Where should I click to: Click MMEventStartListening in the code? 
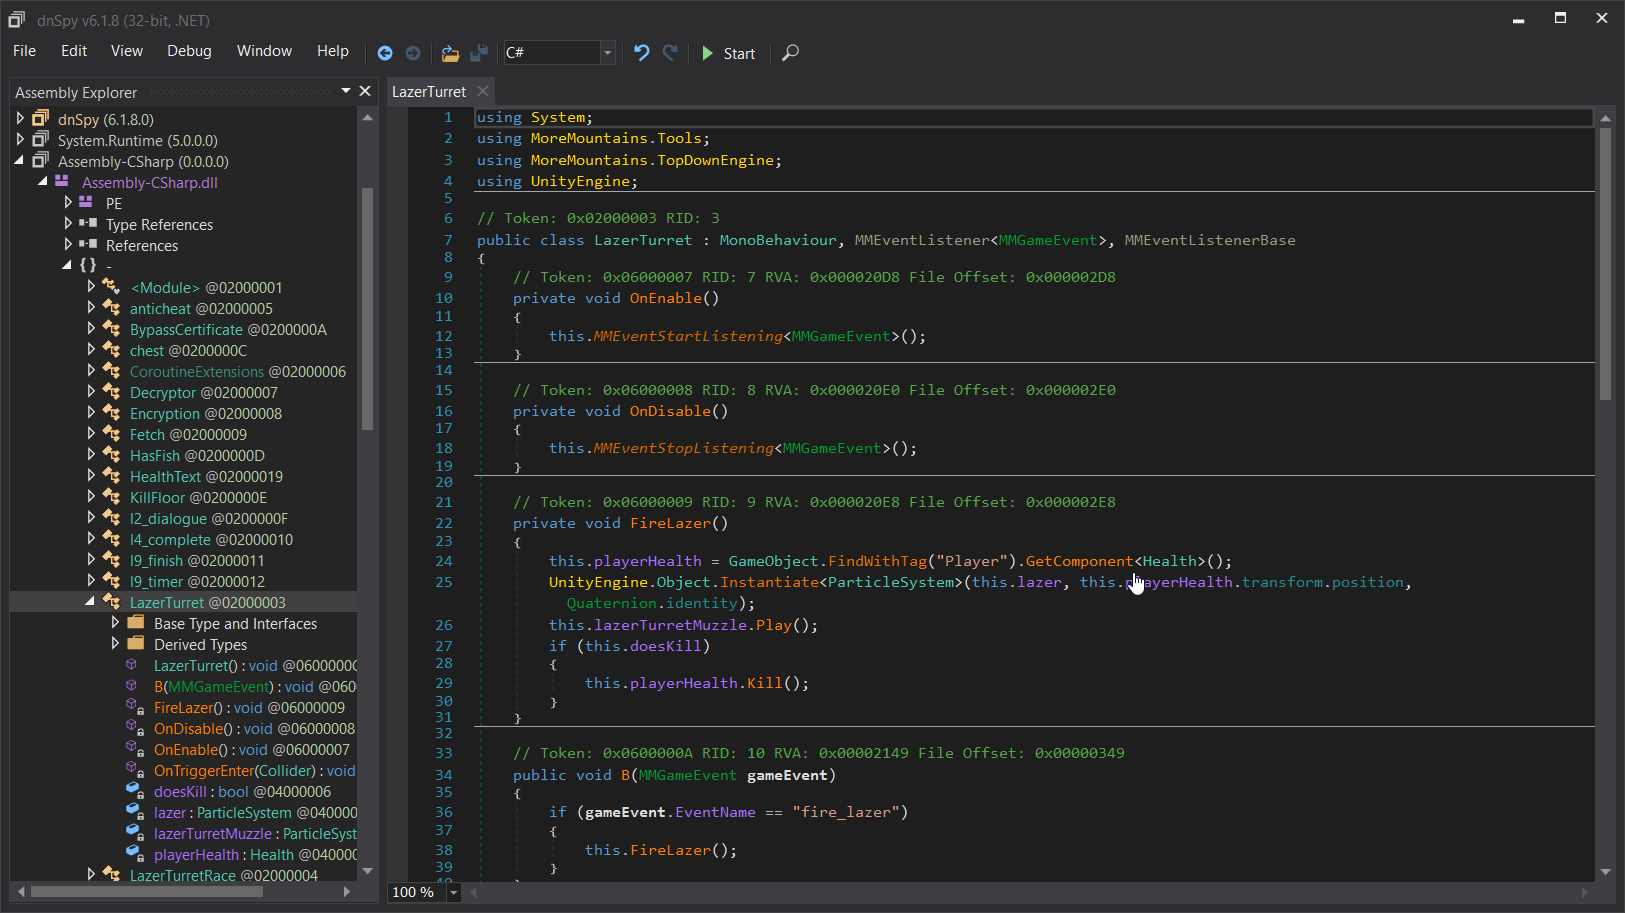click(688, 336)
